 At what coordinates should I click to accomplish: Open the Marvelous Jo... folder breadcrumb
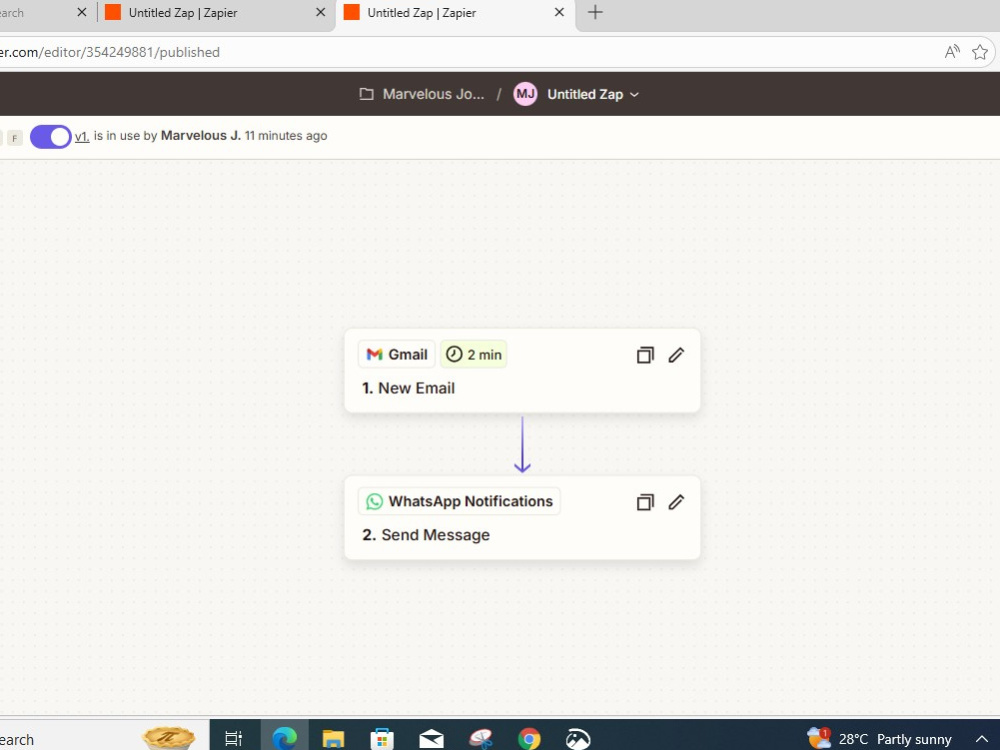433,94
